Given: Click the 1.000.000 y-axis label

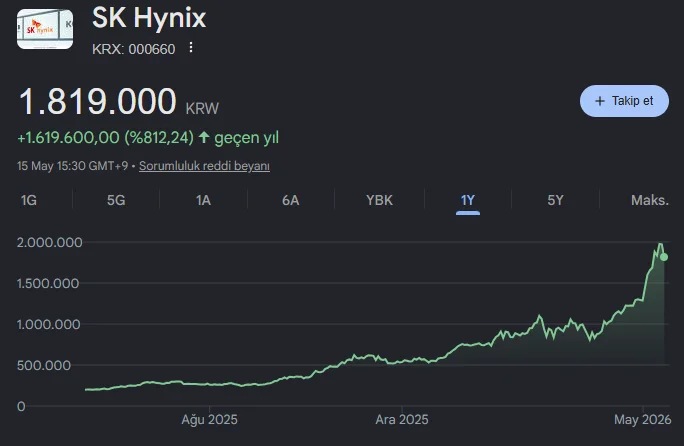Looking at the screenshot, I should click(48, 324).
